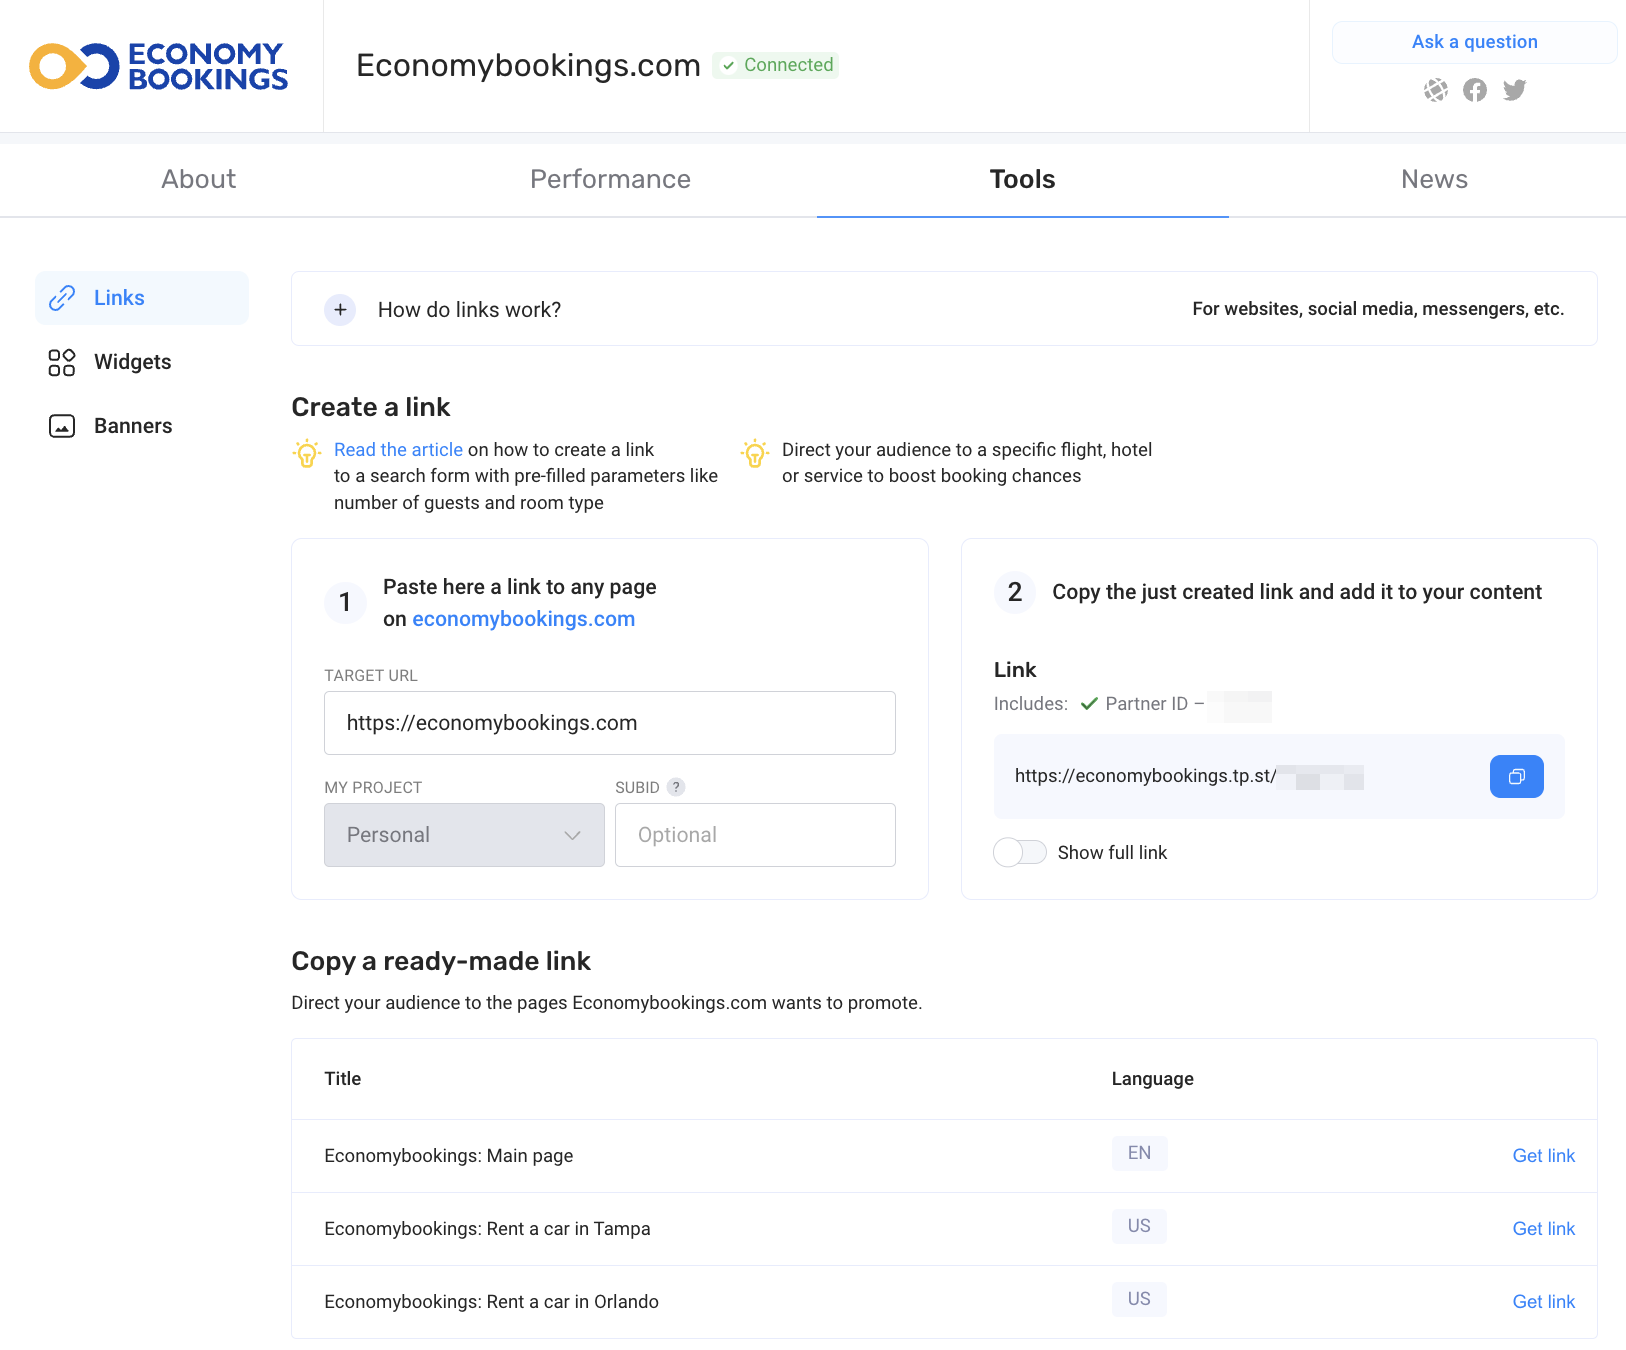The width and height of the screenshot is (1626, 1350).
Task: Click the lightbulb icon beside Direct your audience
Action: tap(755, 453)
